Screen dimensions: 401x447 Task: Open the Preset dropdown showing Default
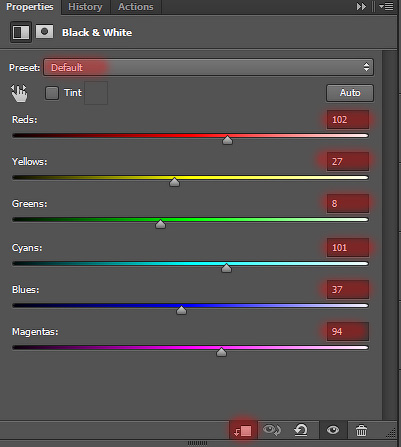(208, 67)
